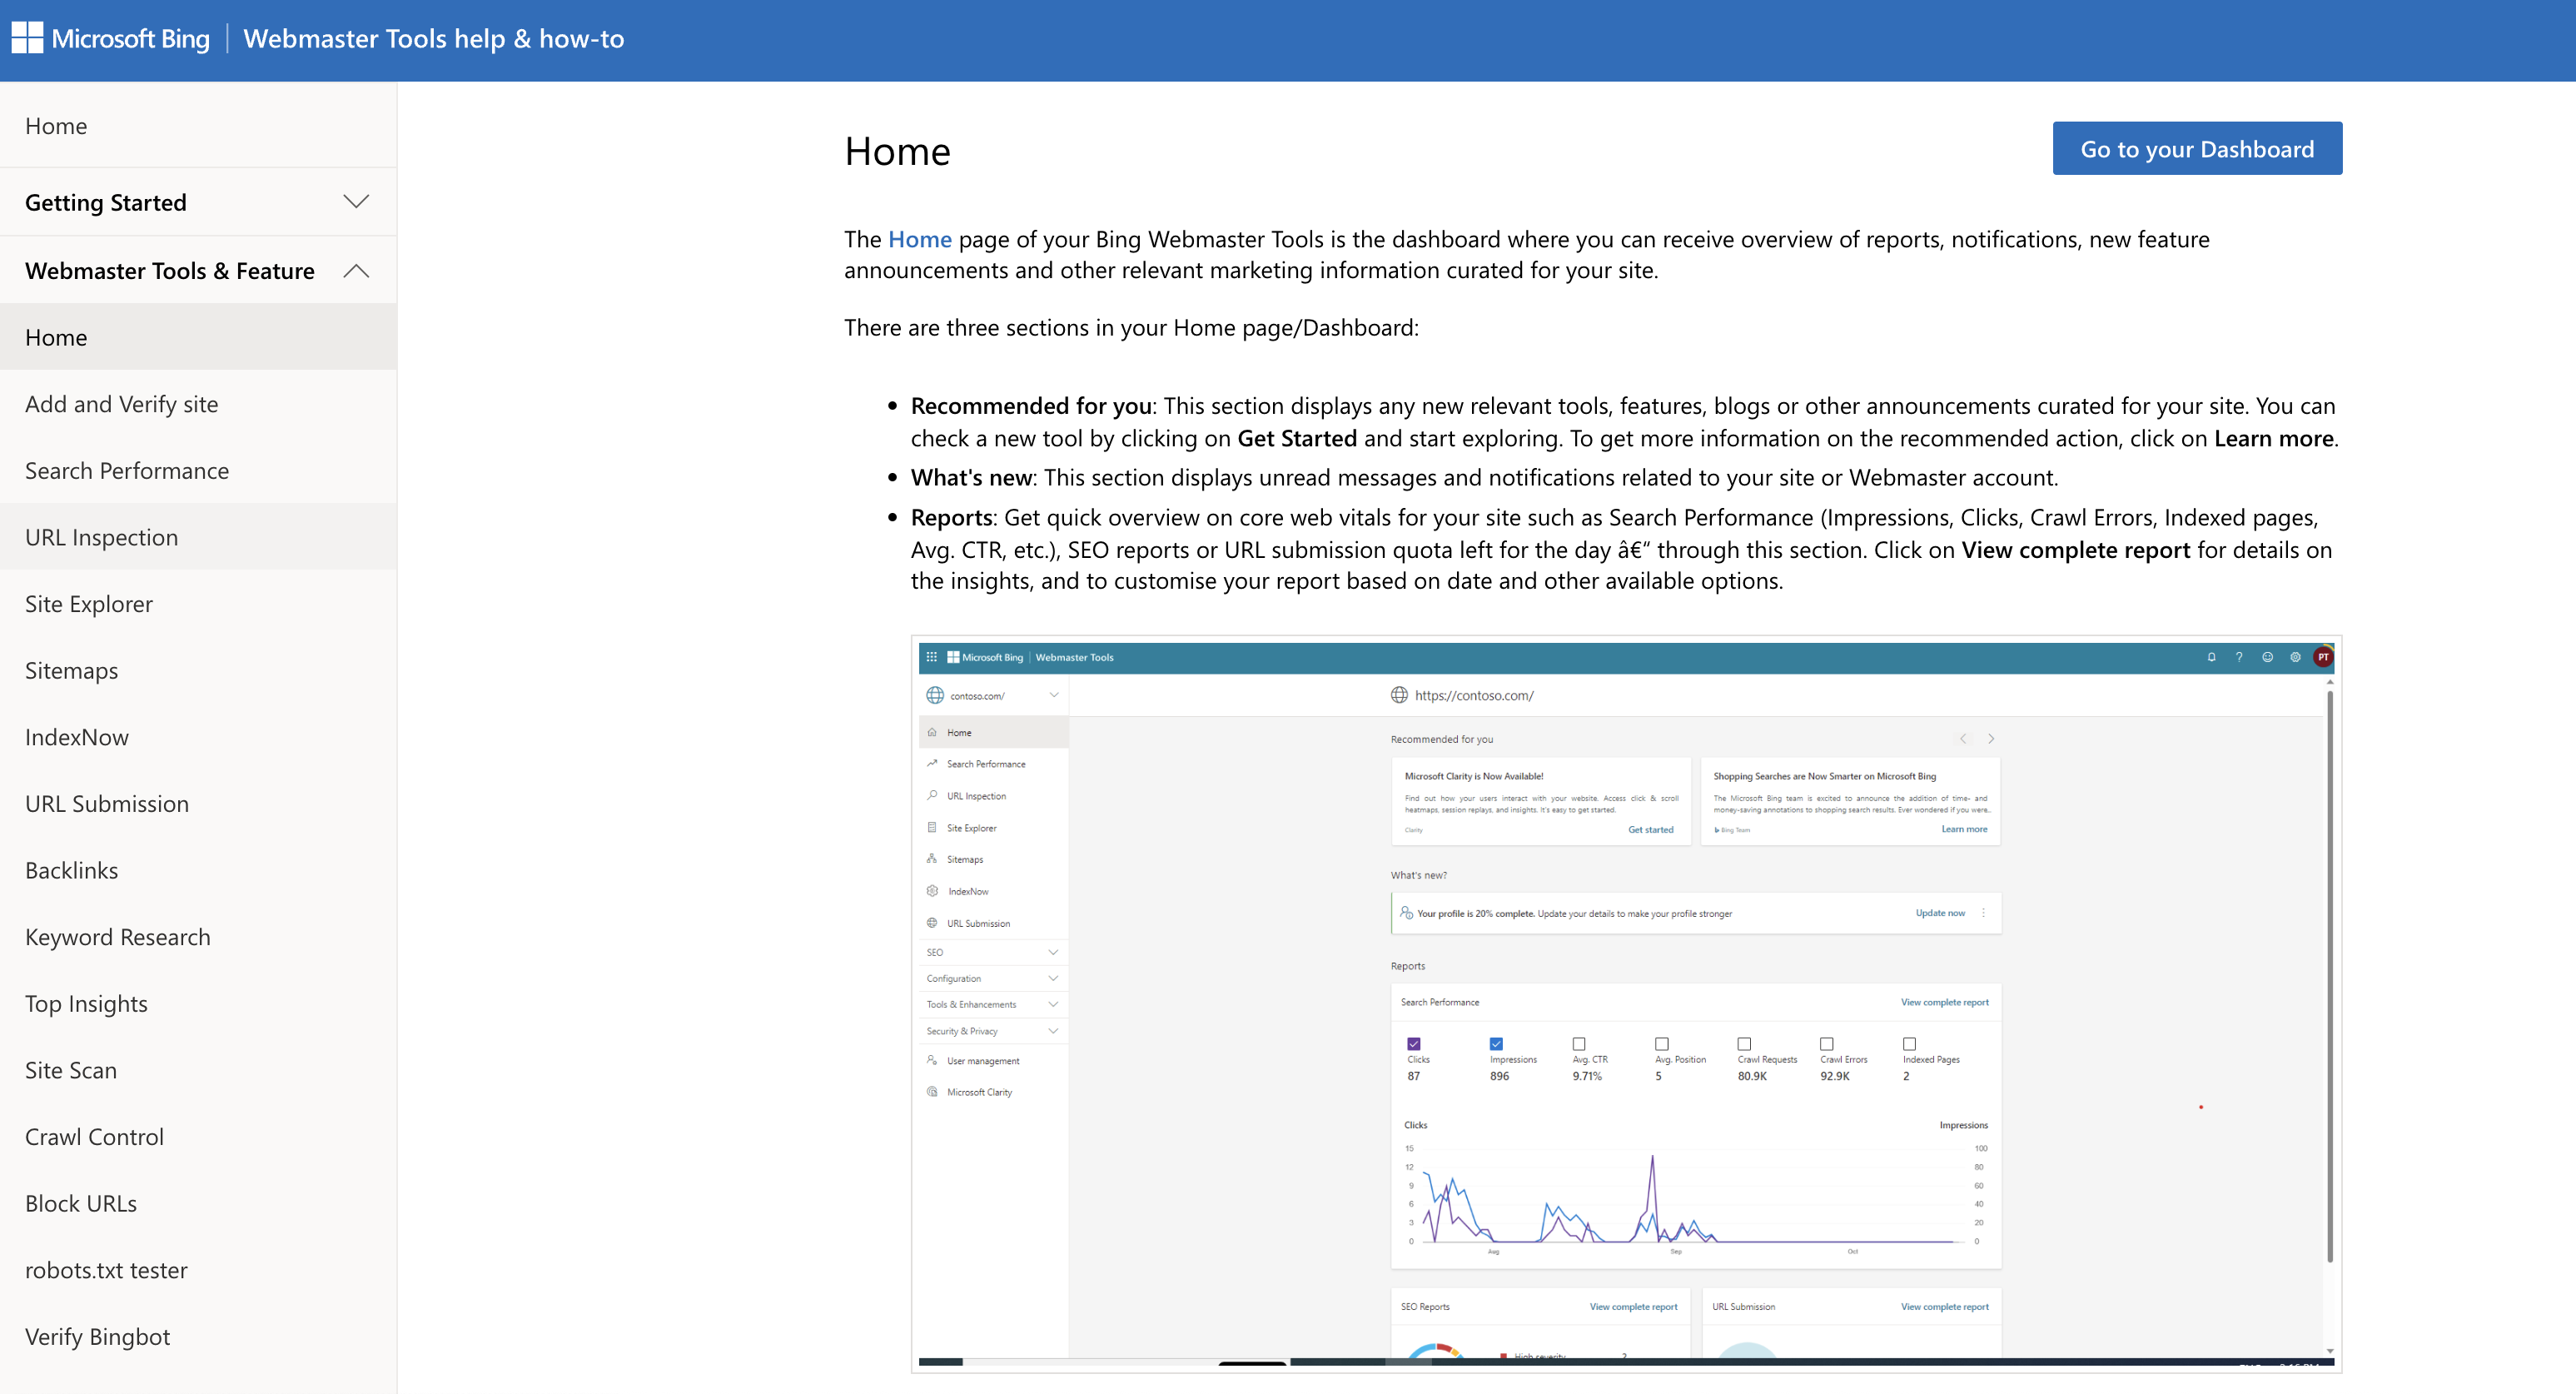Follow the blue Home link in paragraph
Screen dimensions: 2576x1394
pos(919,239)
